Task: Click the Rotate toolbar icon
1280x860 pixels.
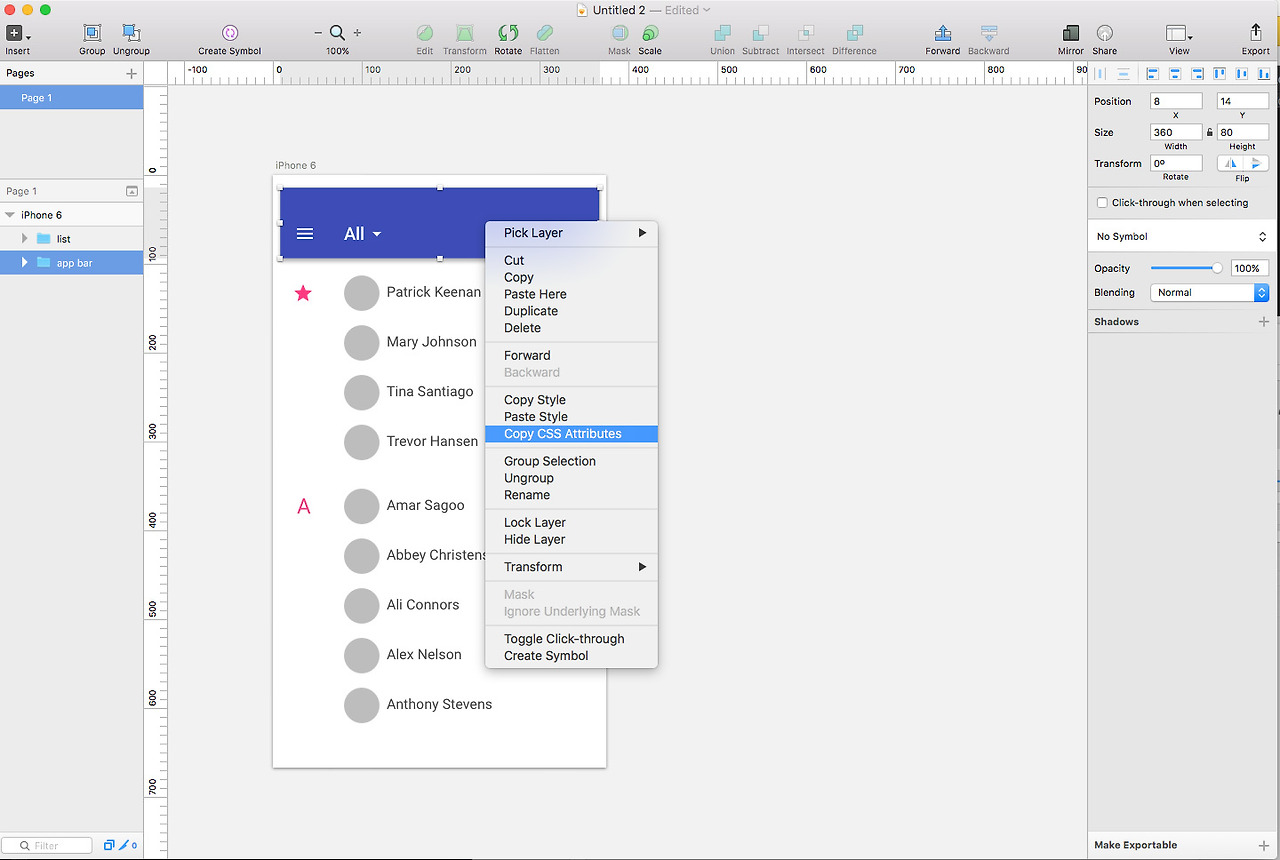Action: point(508,33)
